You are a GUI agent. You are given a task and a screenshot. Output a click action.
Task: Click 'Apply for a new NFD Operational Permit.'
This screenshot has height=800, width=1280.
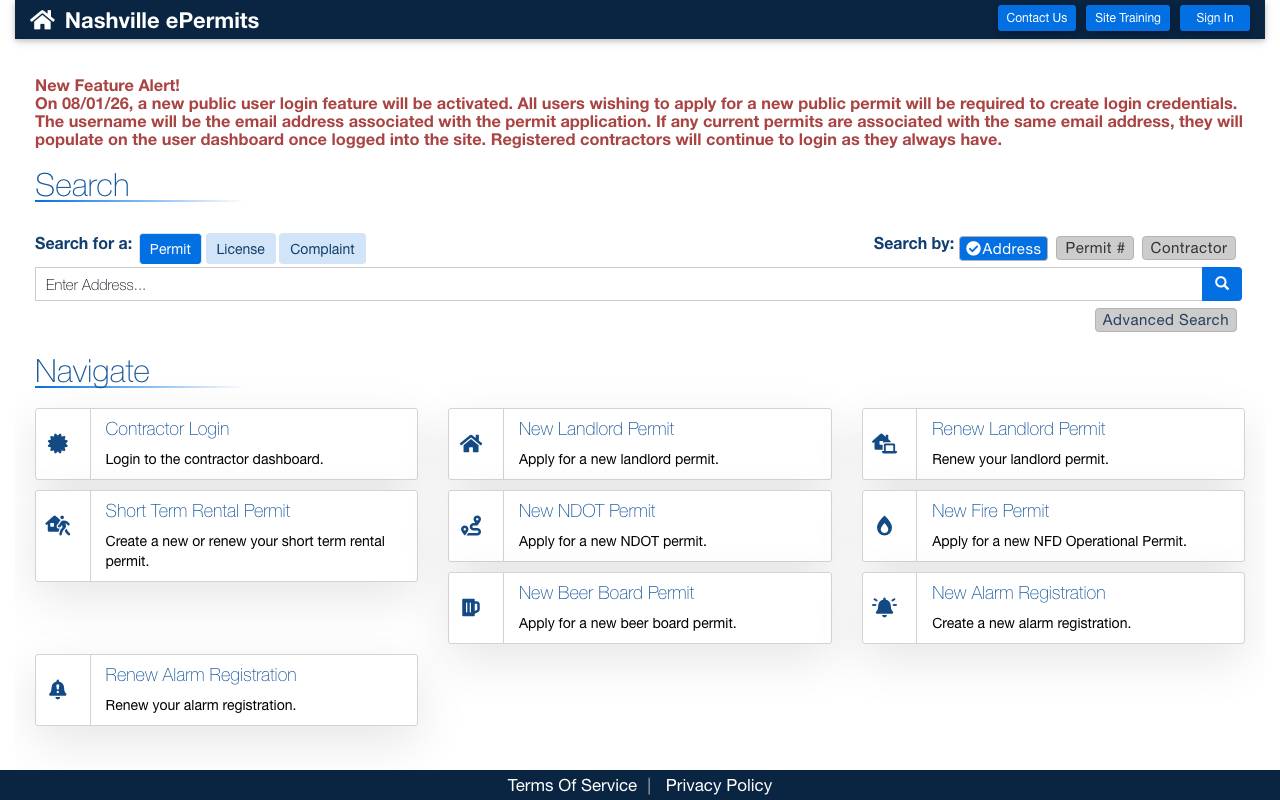1059,541
